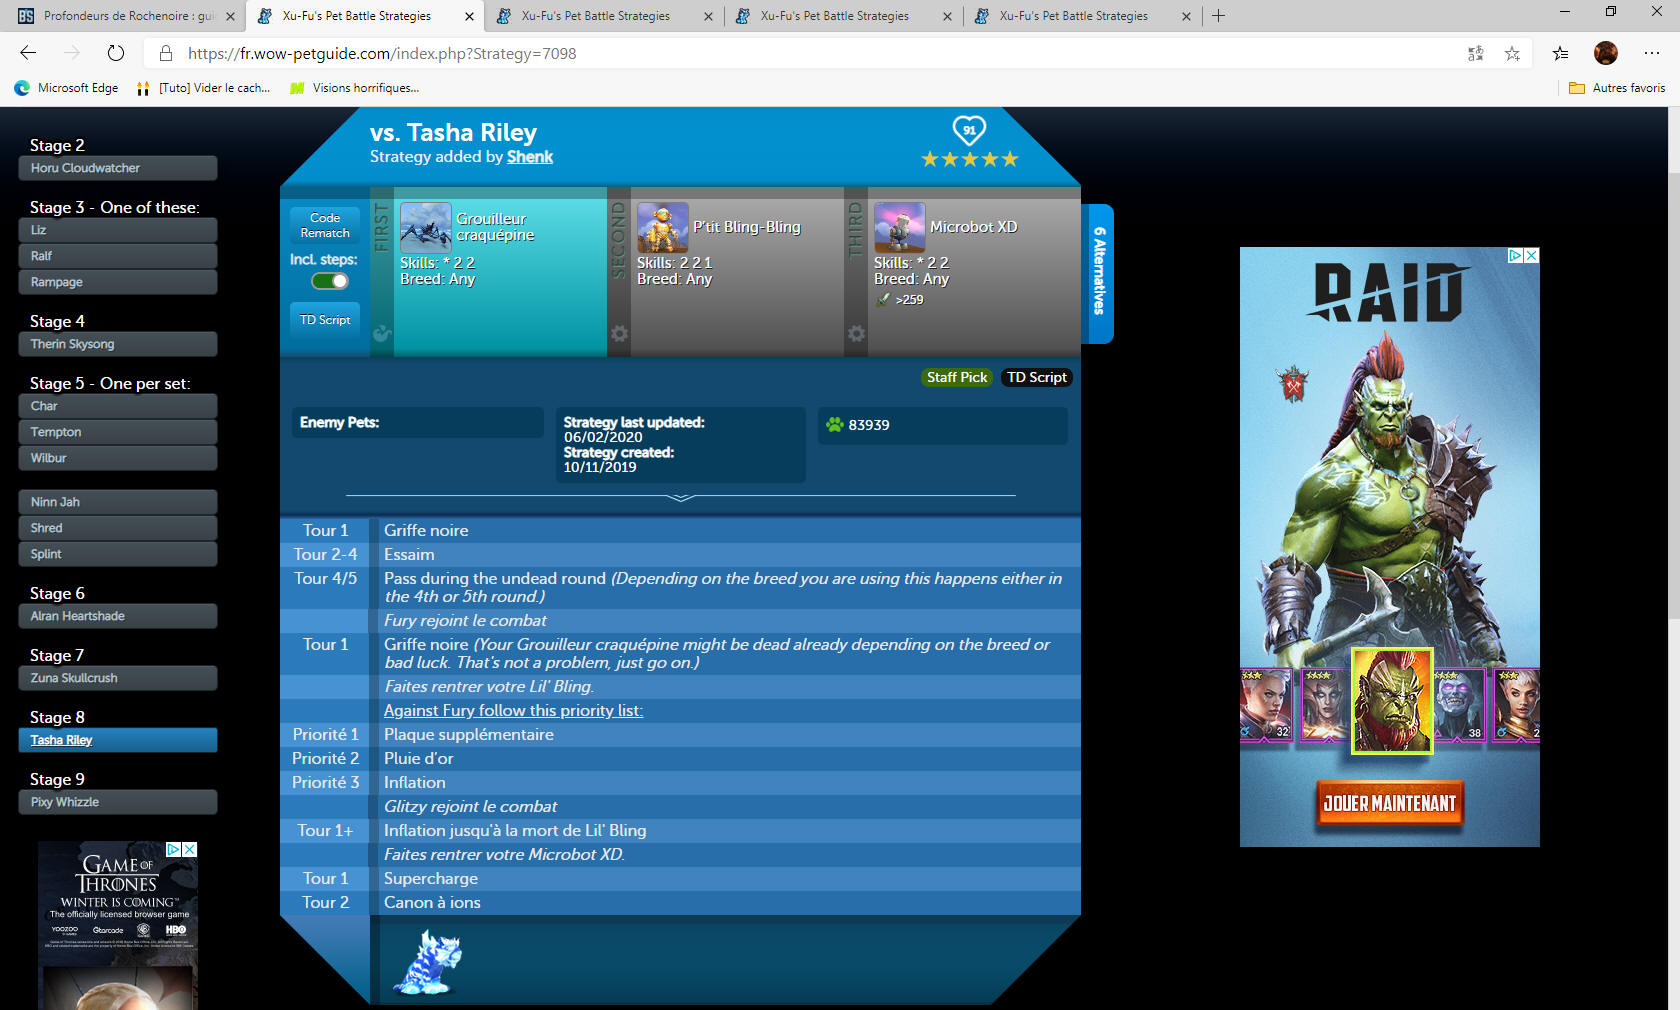Viewport: 1680px width, 1010px height.
Task: Switch to the second Xu-Fu's Pet Battle Strategies tab
Action: tap(596, 16)
